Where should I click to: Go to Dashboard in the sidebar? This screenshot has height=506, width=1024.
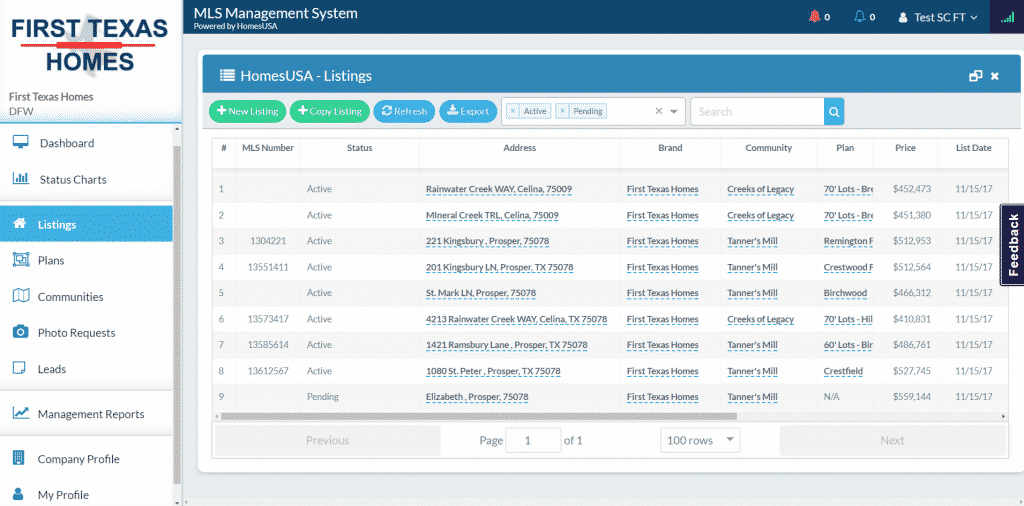pyautogui.click(x=66, y=143)
